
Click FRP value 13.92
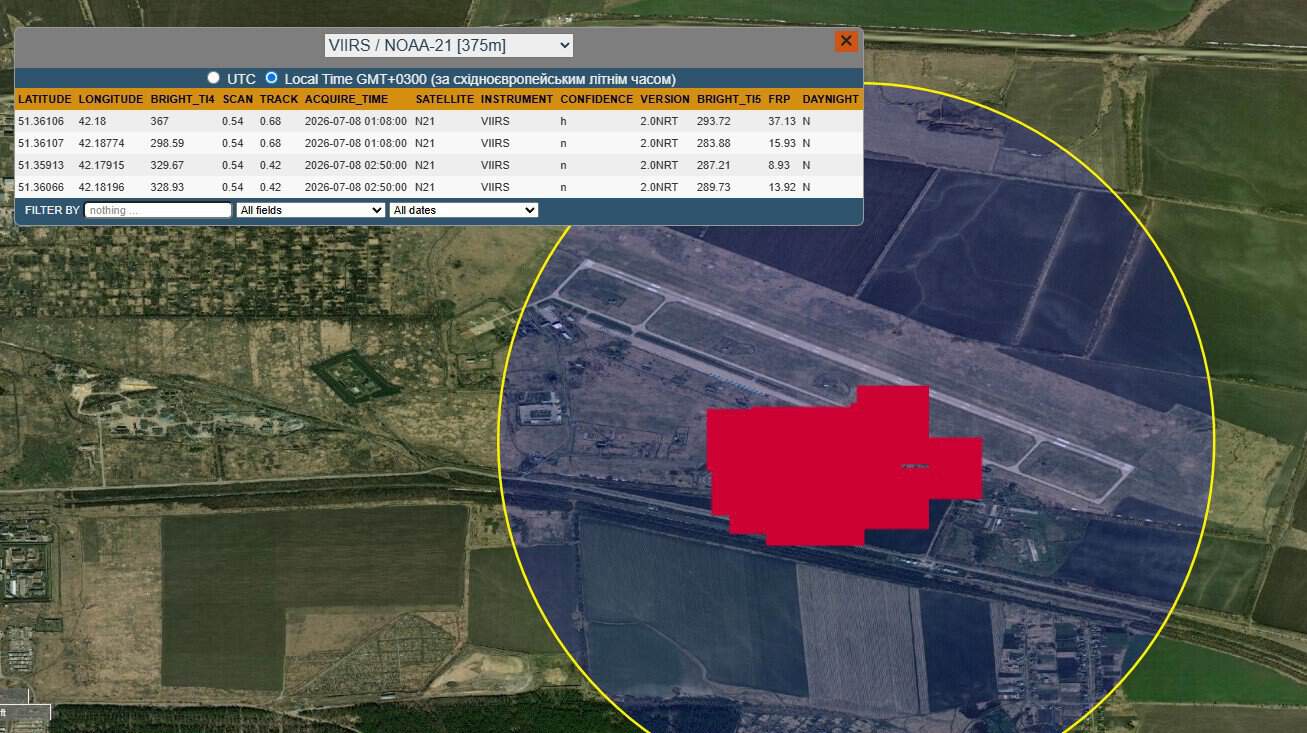click(782, 187)
